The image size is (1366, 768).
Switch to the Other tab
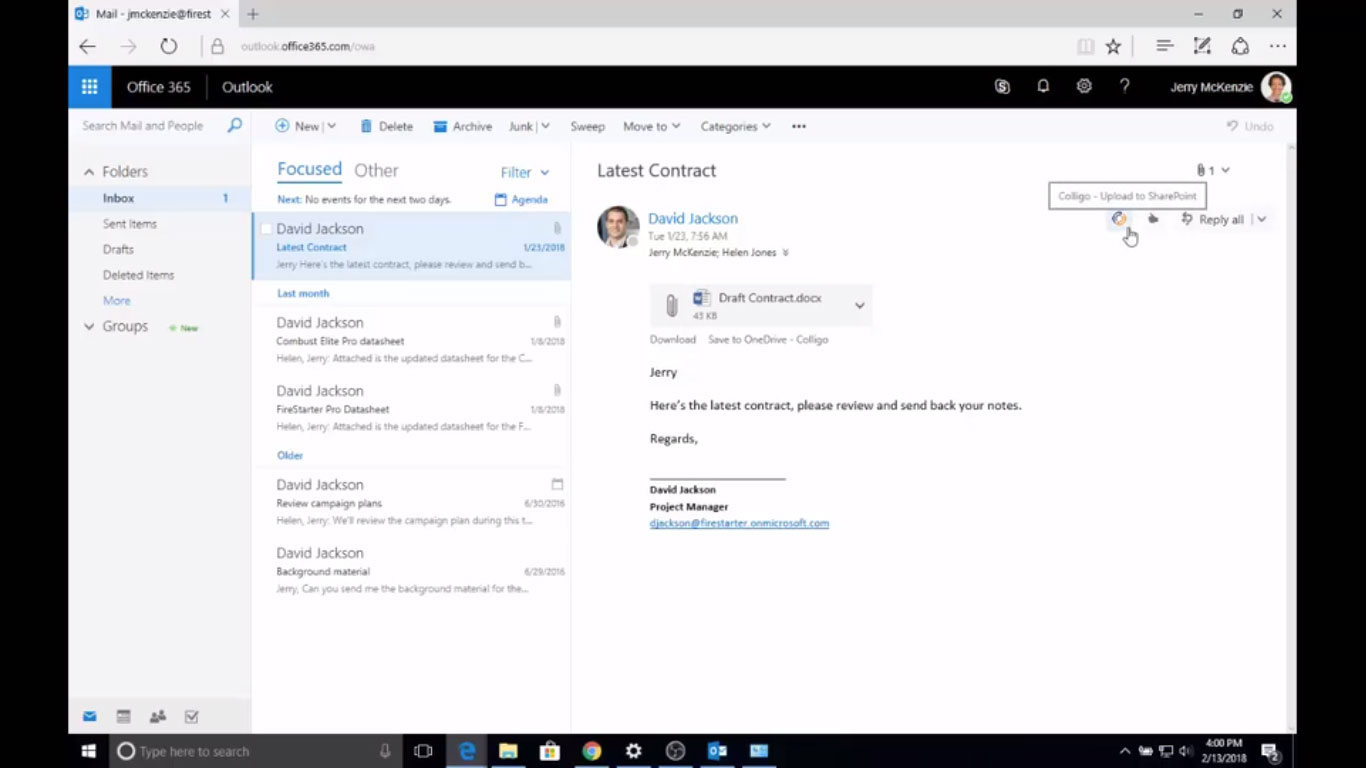376,171
